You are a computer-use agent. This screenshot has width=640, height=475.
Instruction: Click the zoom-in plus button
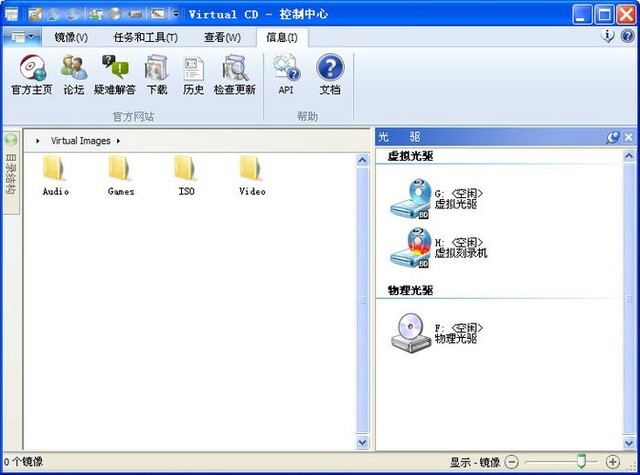[x=613, y=462]
